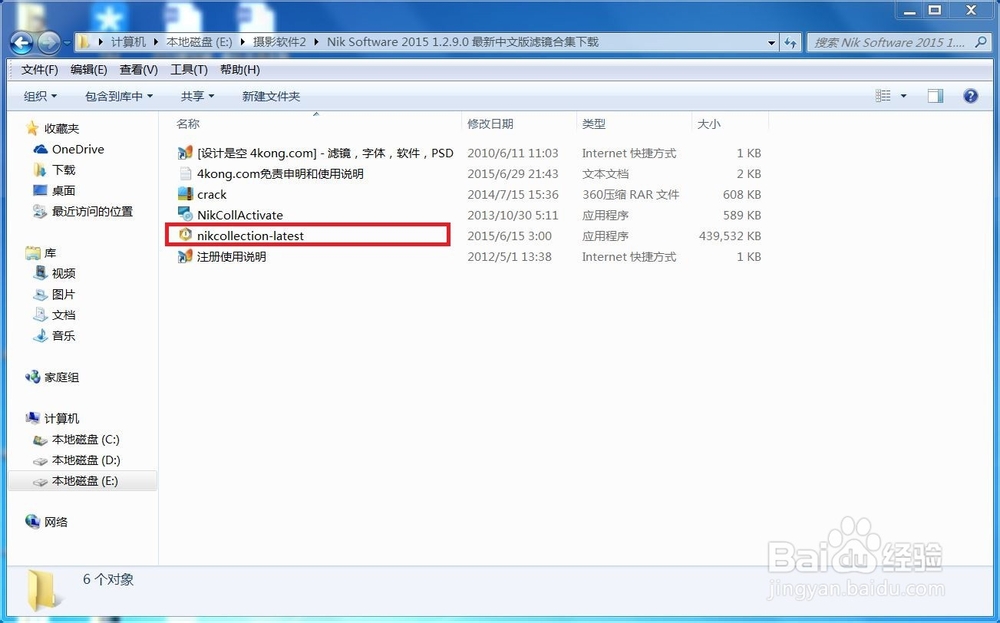Screen dimensions: 1000x623
Task: Open Help with the question mark icon
Action: tap(971, 96)
